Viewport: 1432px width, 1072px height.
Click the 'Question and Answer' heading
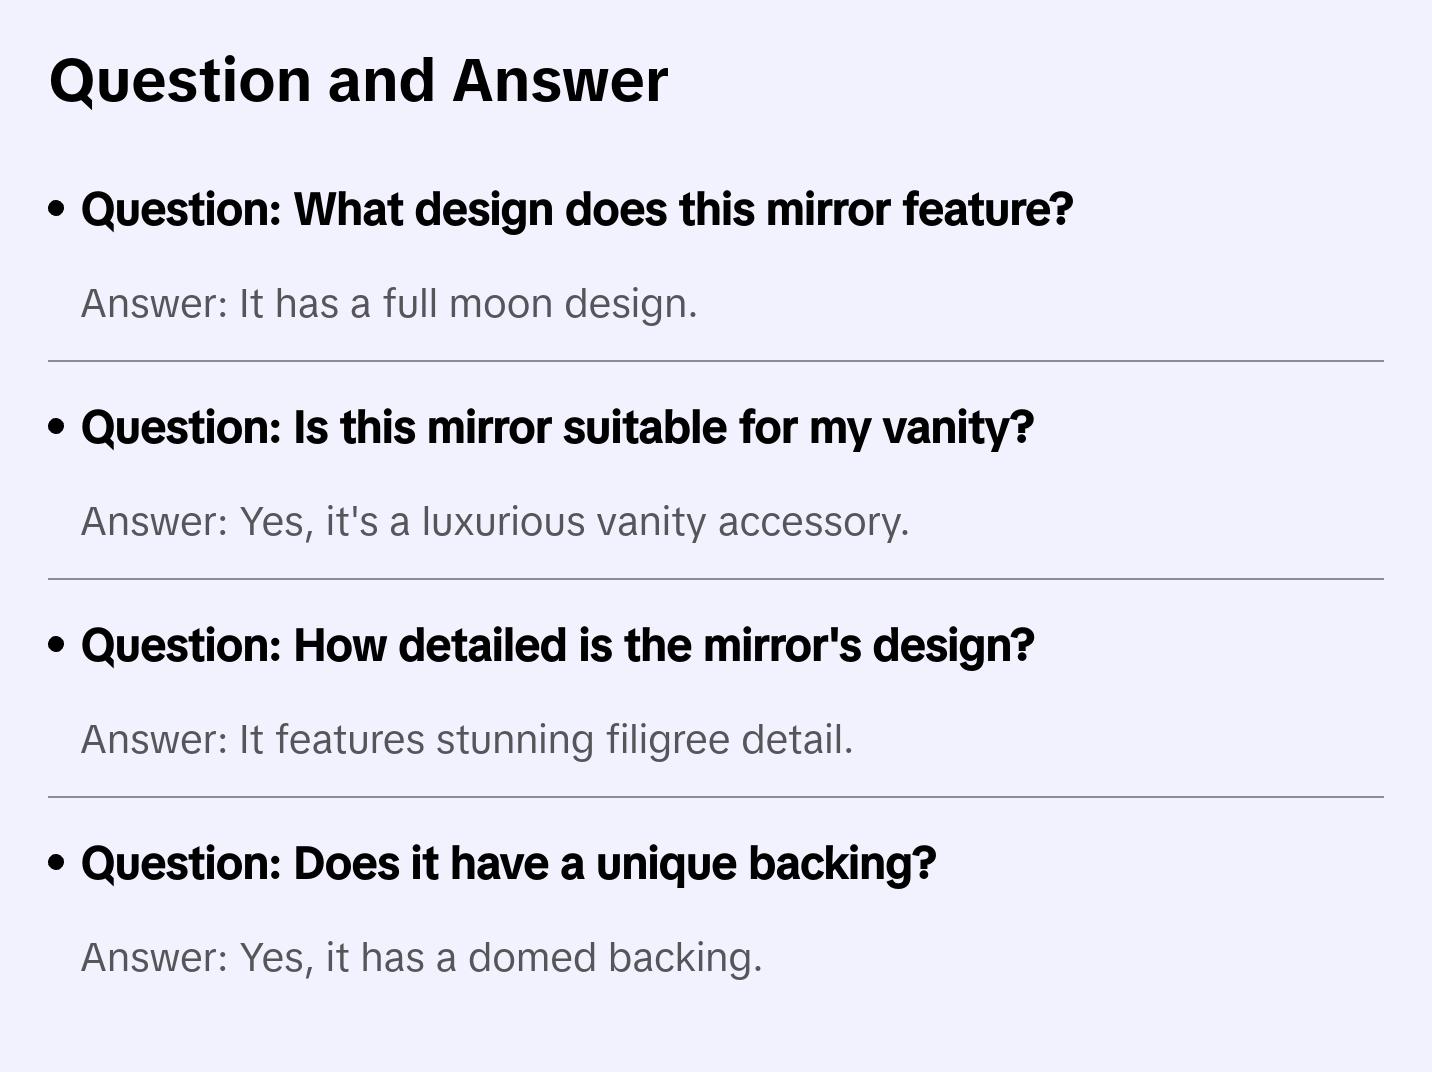(358, 81)
